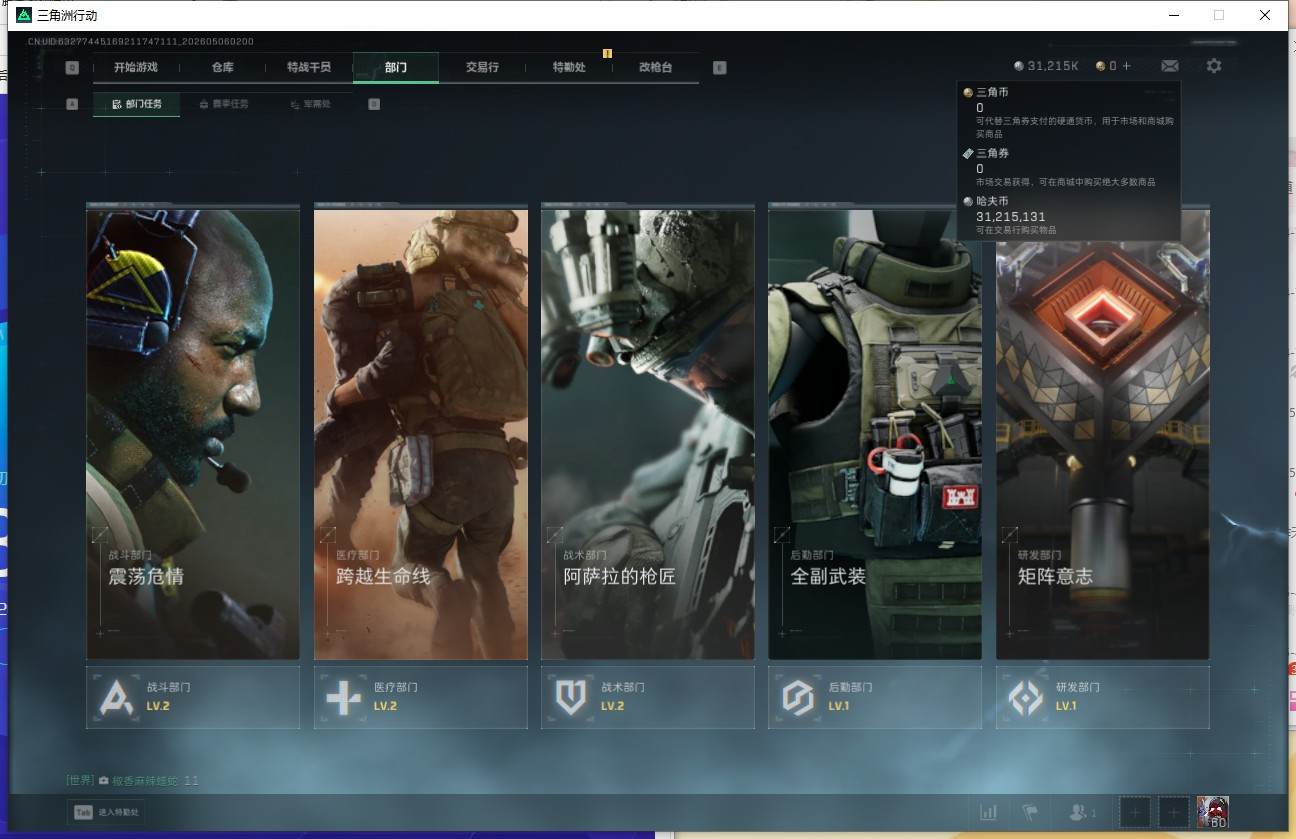Switch to the 赛季任务 sub-tab
The height and width of the screenshot is (839, 1296).
coord(224,104)
